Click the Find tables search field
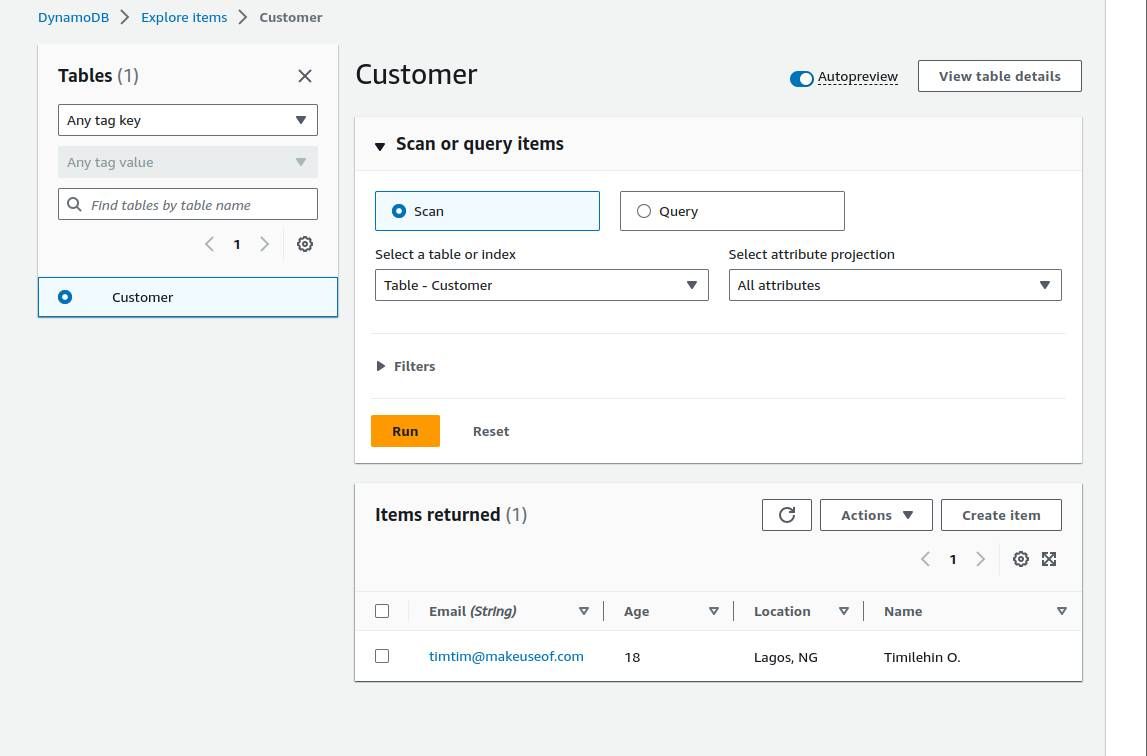Image resolution: width=1147 pixels, height=756 pixels. 187,204
